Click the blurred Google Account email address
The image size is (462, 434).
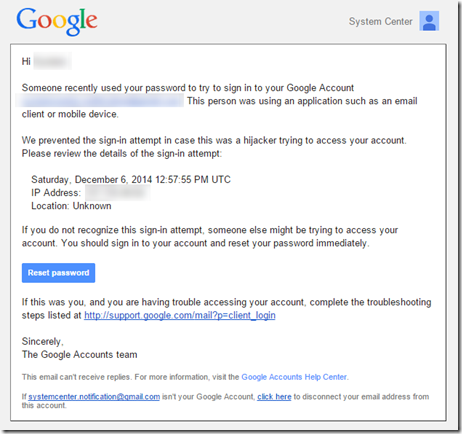coord(100,101)
